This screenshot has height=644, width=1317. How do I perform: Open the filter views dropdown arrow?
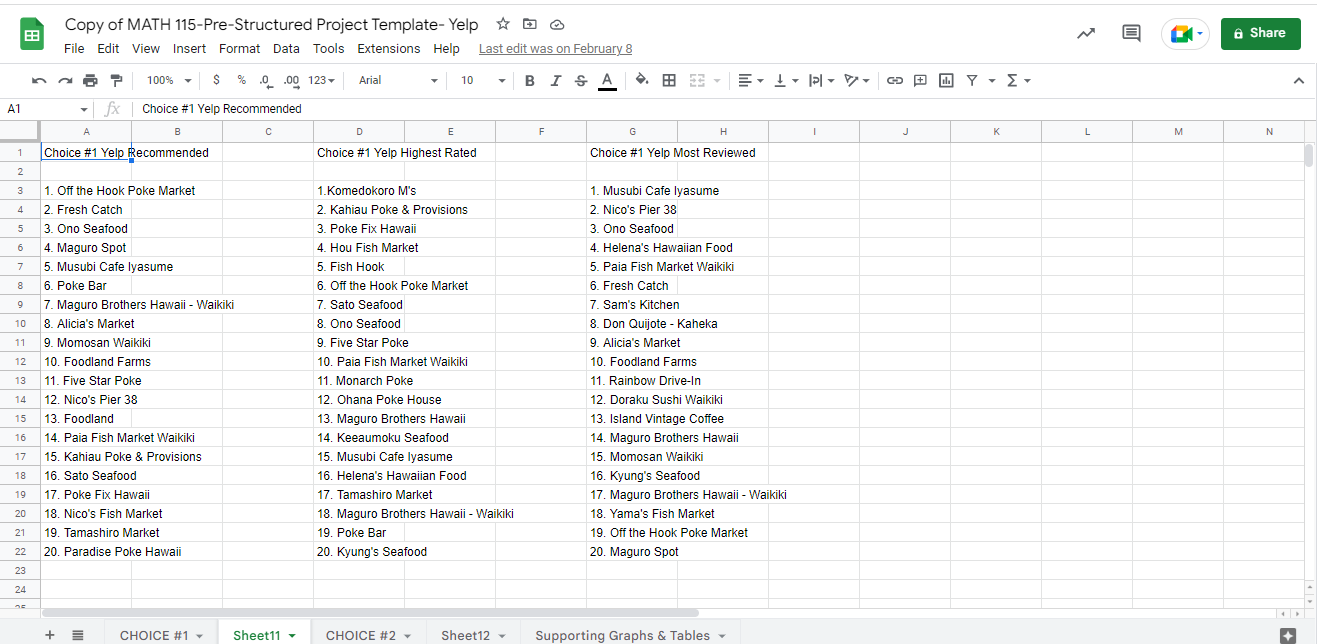[x=992, y=80]
